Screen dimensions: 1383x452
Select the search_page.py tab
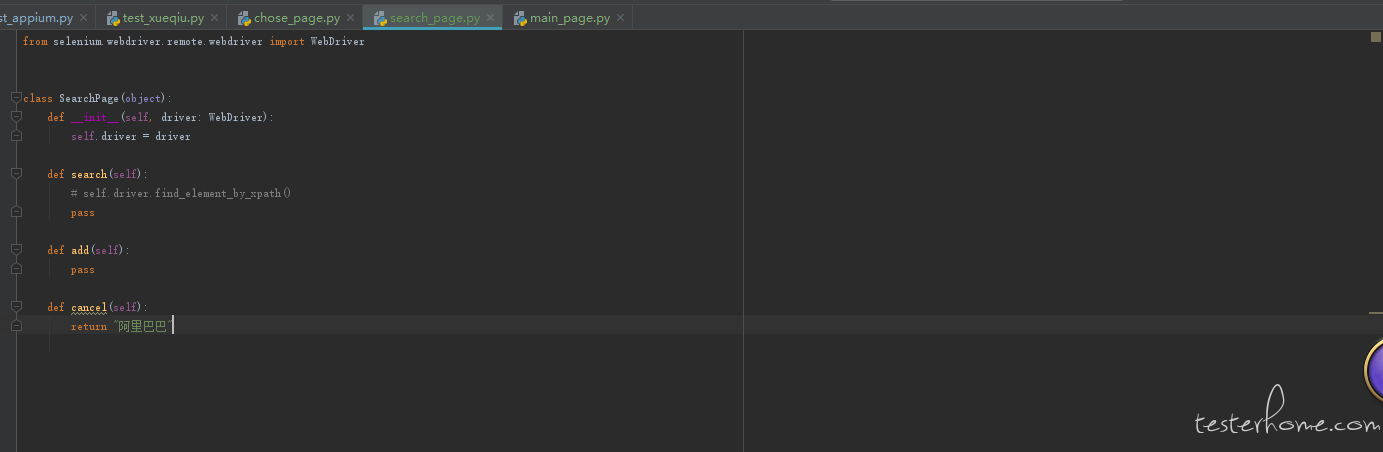coord(434,18)
